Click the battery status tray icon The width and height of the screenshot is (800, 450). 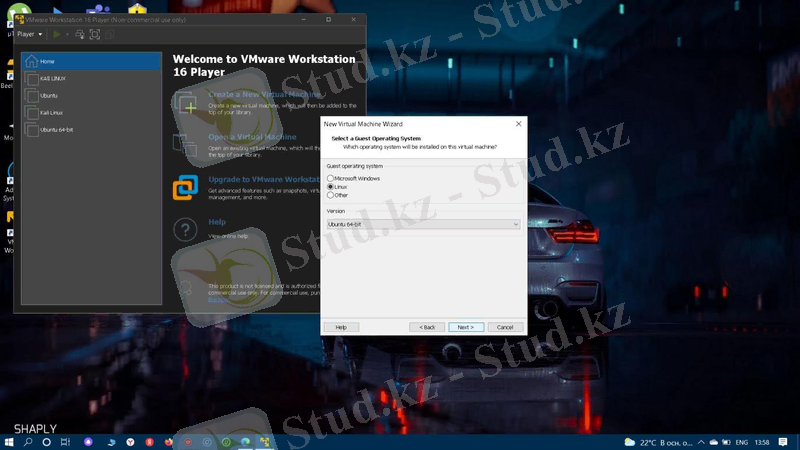pos(726,442)
